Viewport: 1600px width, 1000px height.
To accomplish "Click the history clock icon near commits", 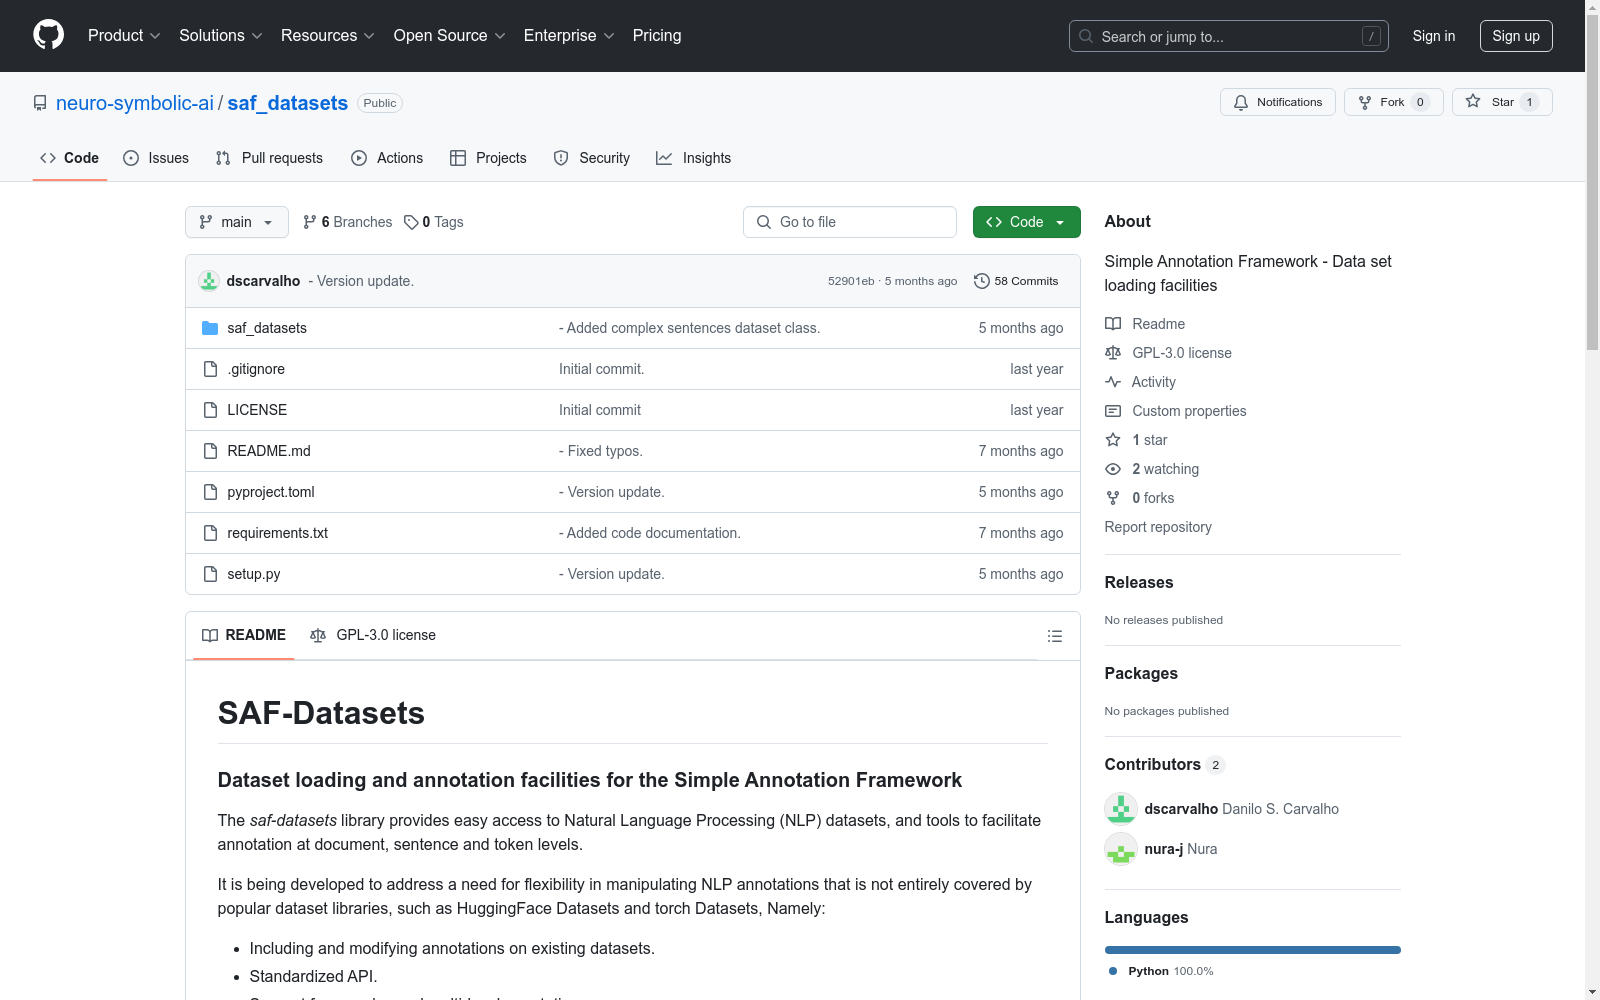I will 982,281.
